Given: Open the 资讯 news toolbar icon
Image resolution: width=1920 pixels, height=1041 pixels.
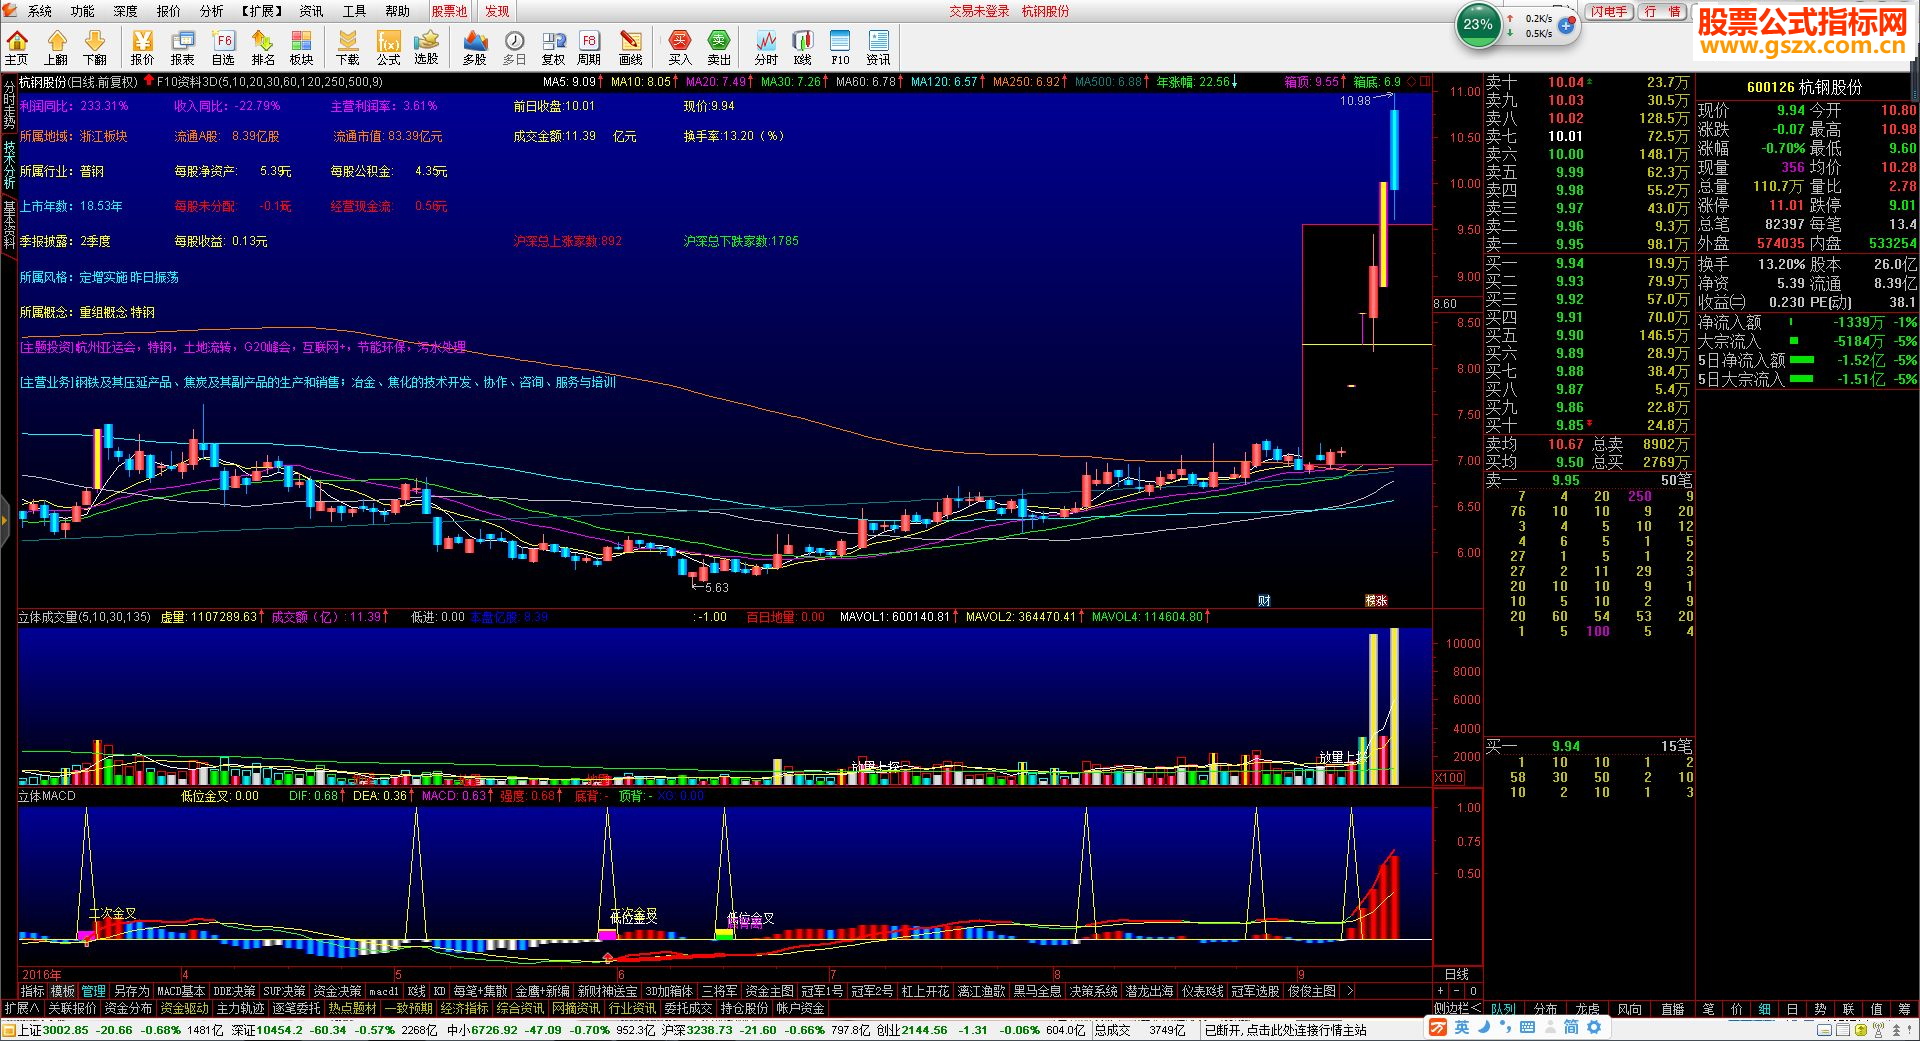Looking at the screenshot, I should click(878, 47).
